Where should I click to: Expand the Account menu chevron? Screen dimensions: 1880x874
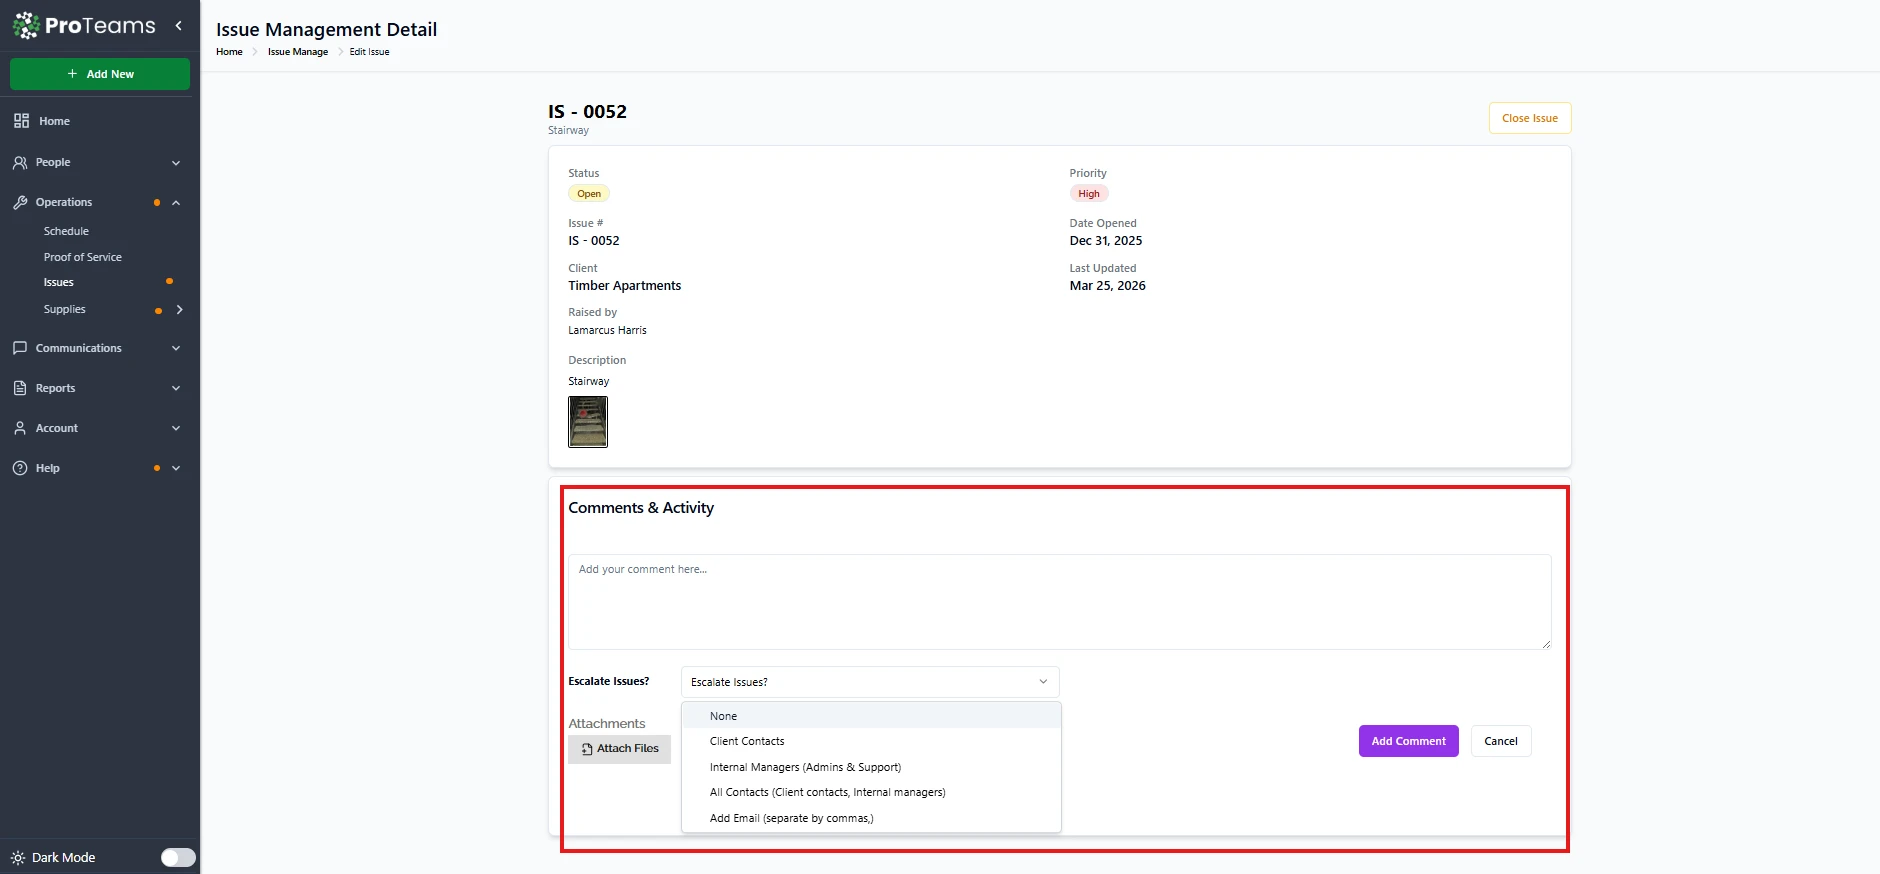pyautogui.click(x=176, y=428)
